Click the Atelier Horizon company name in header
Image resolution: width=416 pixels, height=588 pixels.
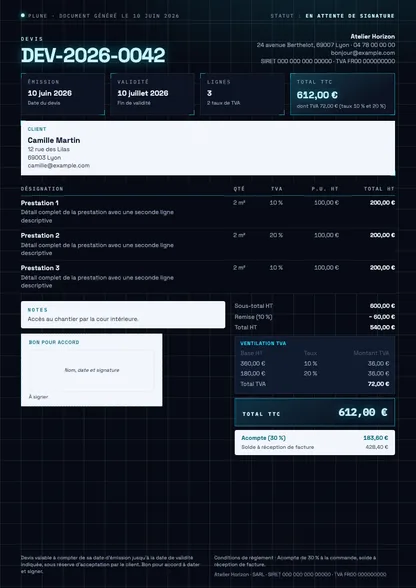372,37
